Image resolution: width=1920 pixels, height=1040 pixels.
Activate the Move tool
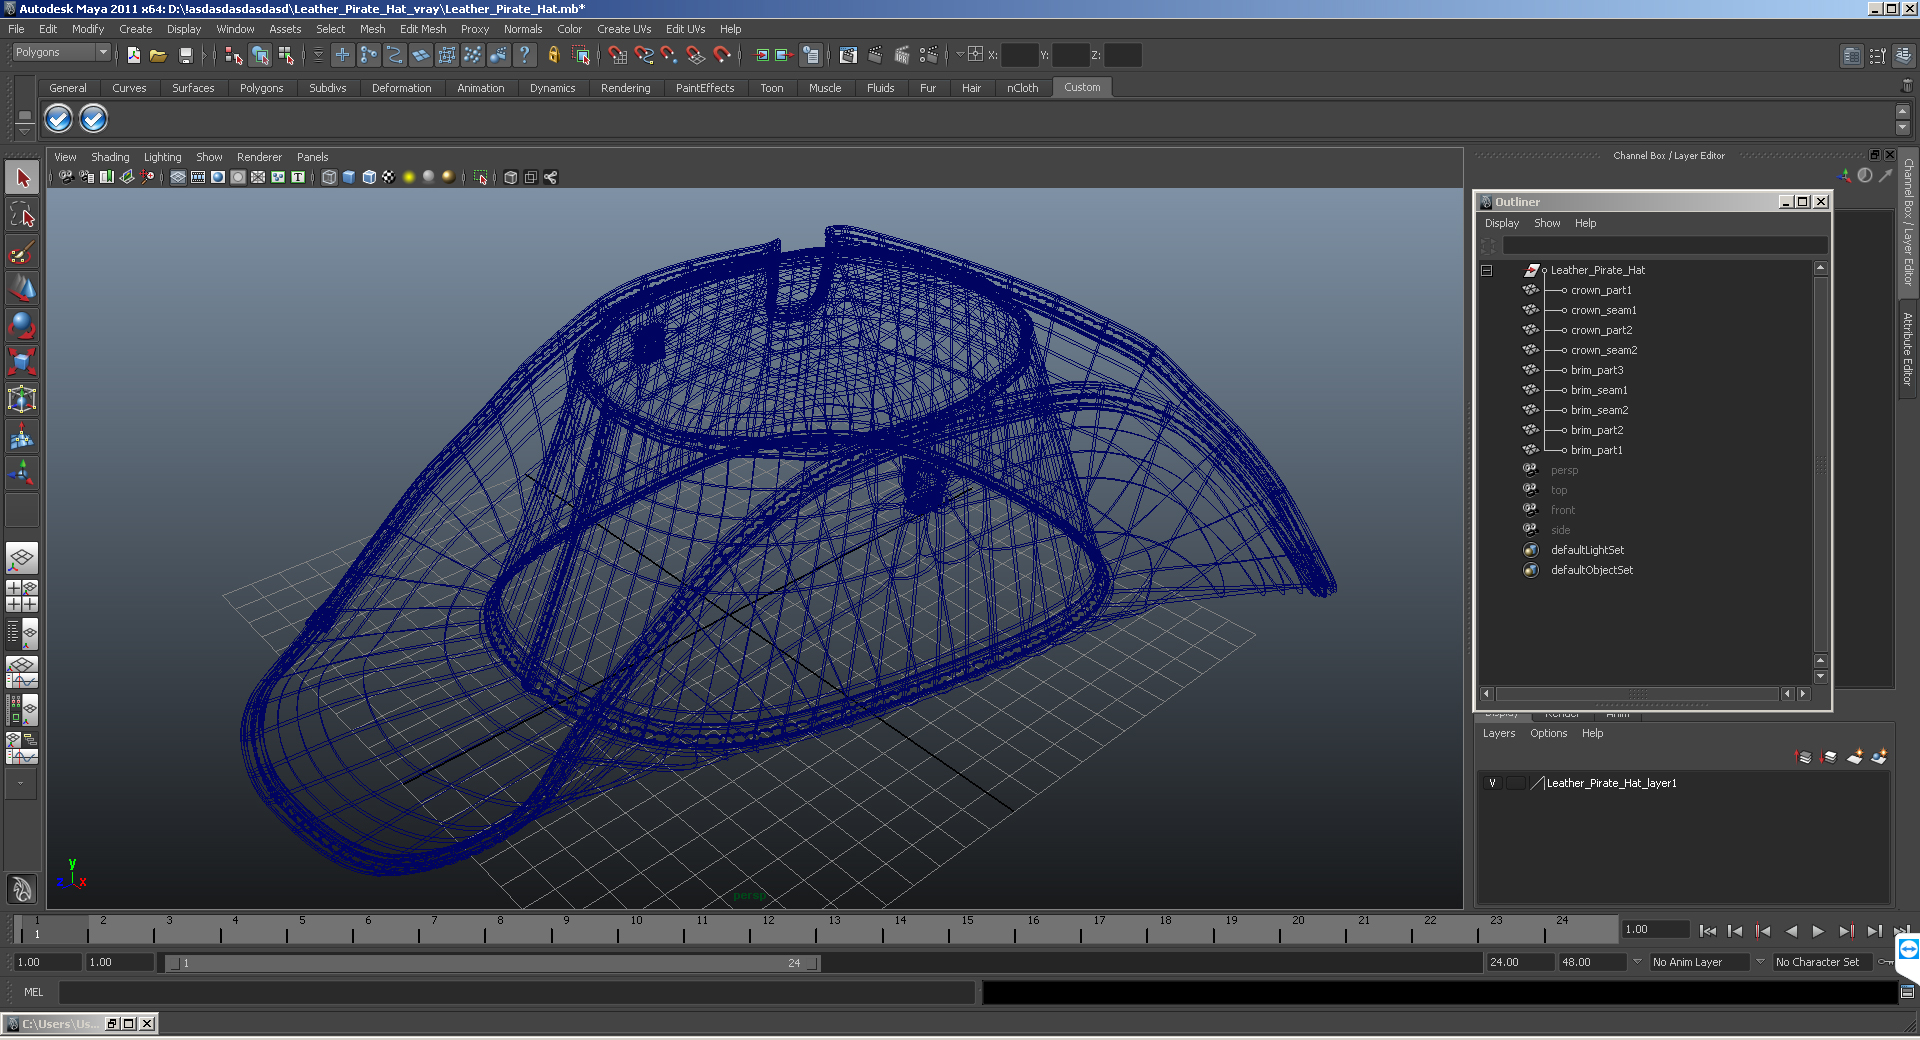pos(22,289)
